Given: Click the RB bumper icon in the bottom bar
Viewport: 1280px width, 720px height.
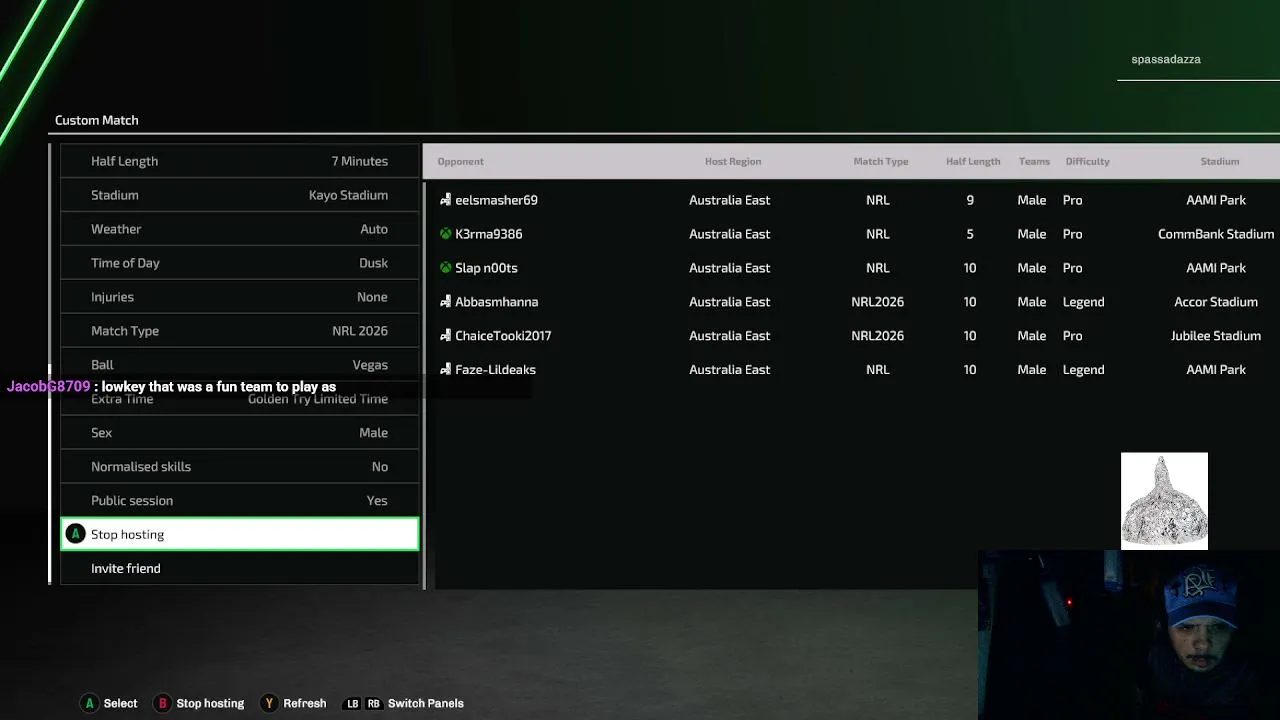Looking at the screenshot, I should 373,703.
